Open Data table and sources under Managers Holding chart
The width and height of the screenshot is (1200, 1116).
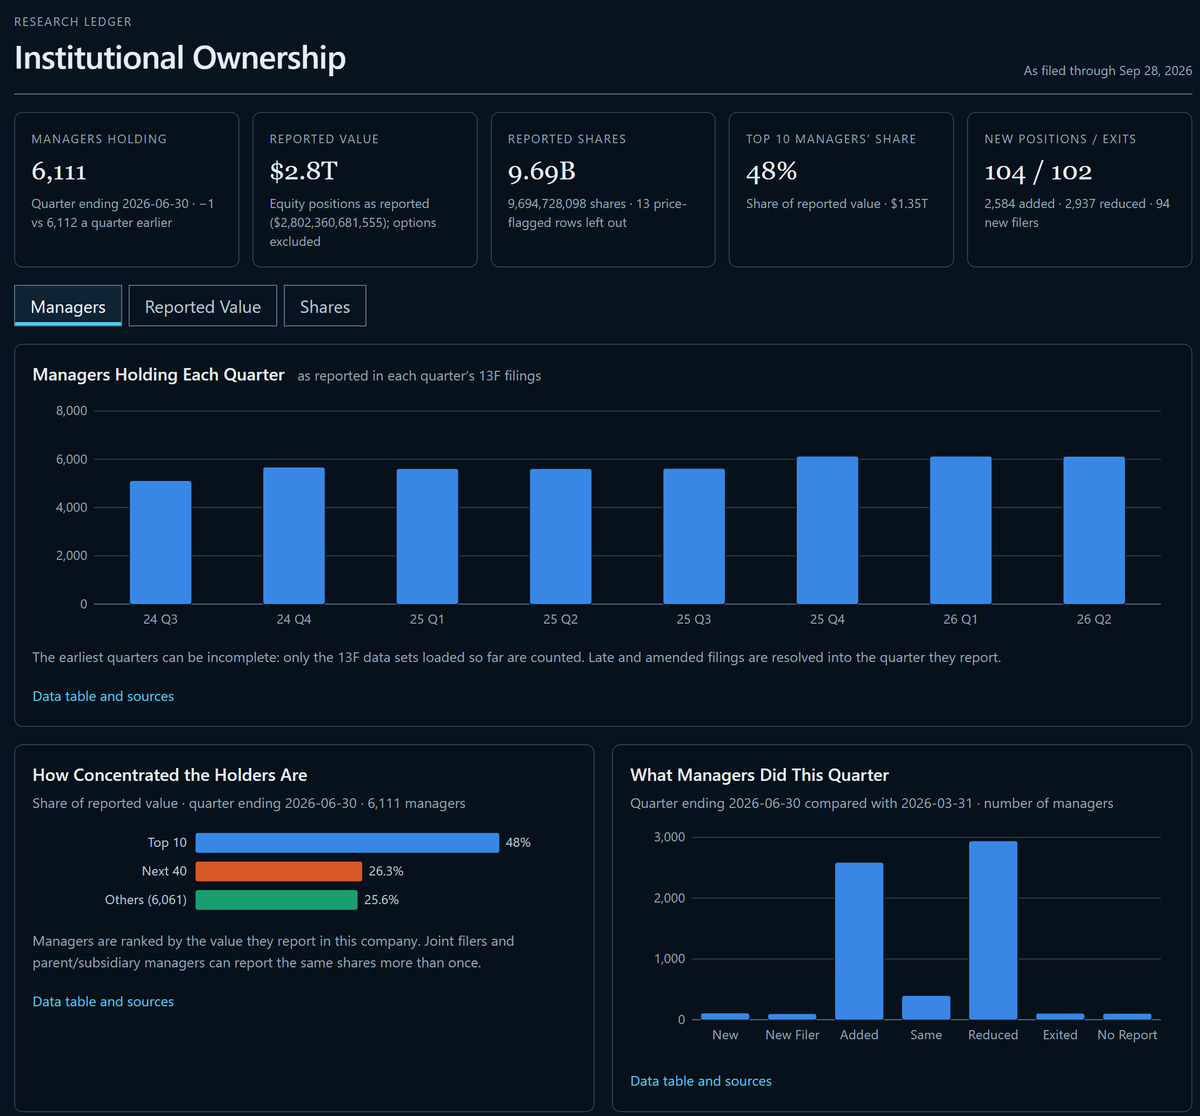pyautogui.click(x=103, y=696)
